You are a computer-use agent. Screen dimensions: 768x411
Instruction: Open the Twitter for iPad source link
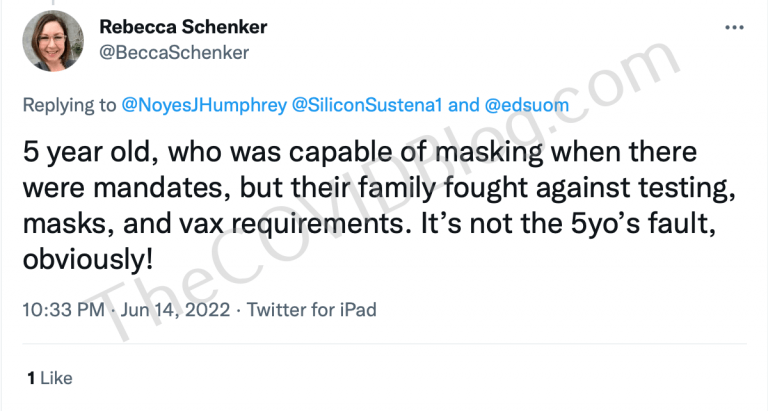[312, 310]
